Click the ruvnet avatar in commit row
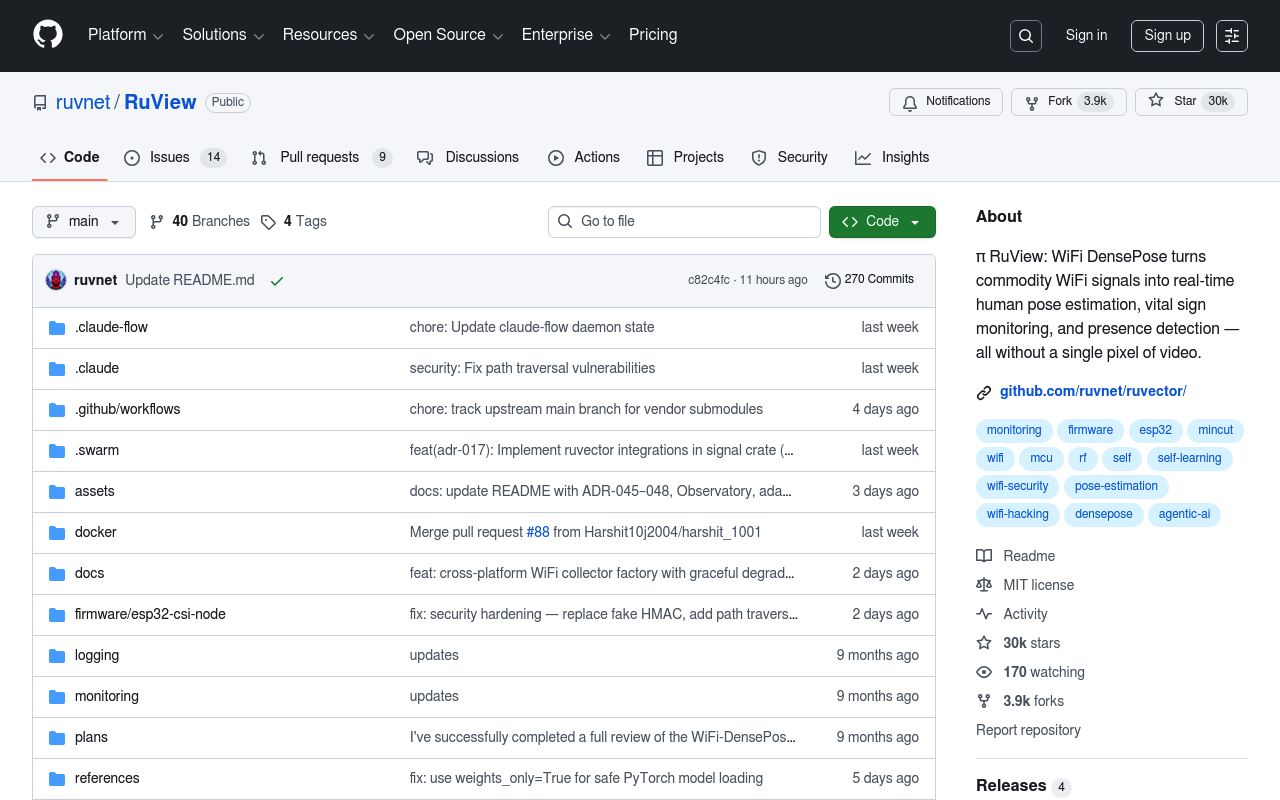 pyautogui.click(x=56, y=280)
